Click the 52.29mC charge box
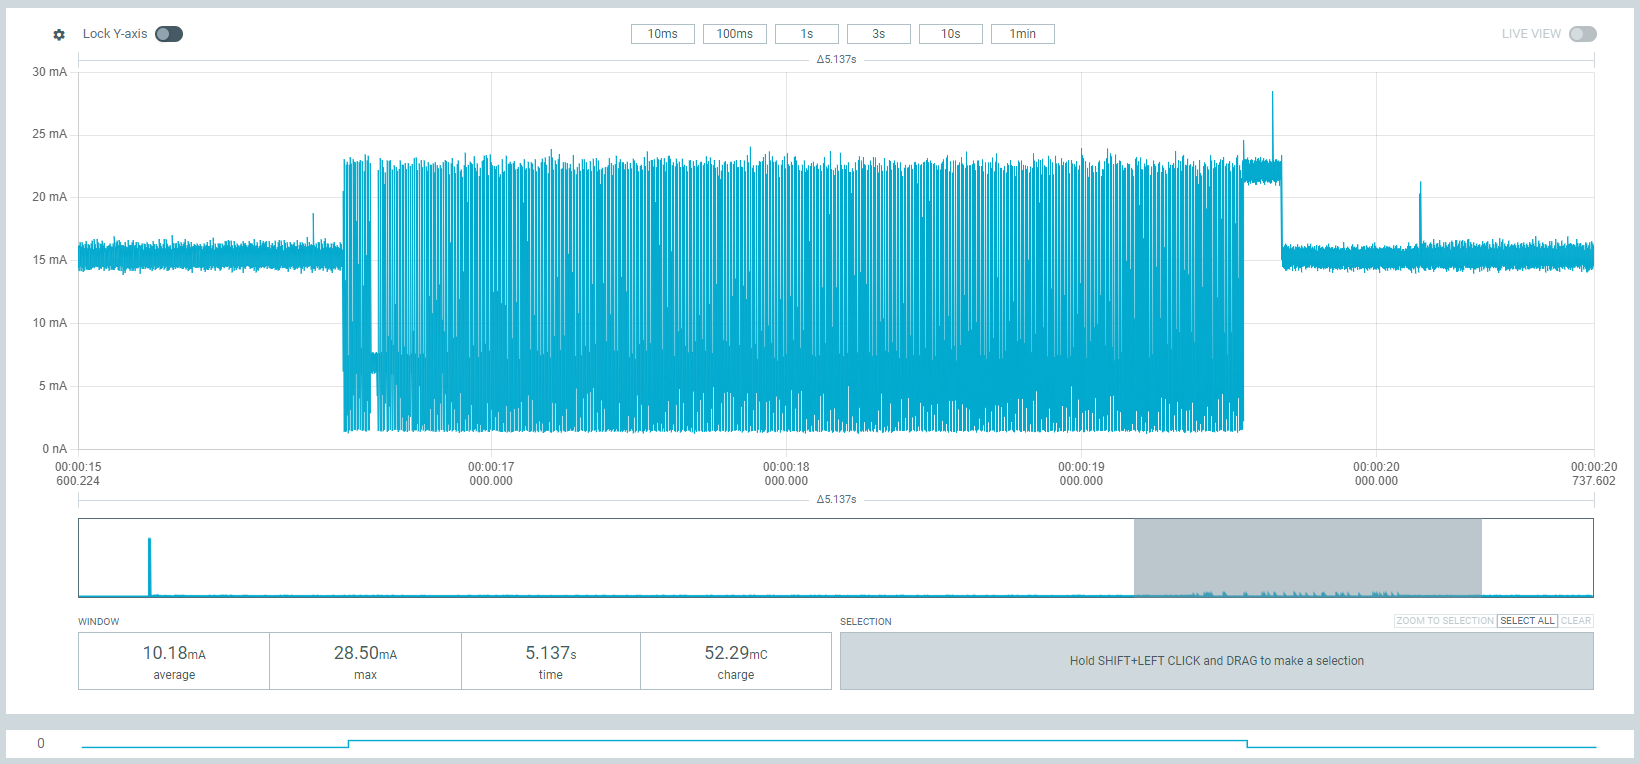The image size is (1640, 764). (735, 661)
